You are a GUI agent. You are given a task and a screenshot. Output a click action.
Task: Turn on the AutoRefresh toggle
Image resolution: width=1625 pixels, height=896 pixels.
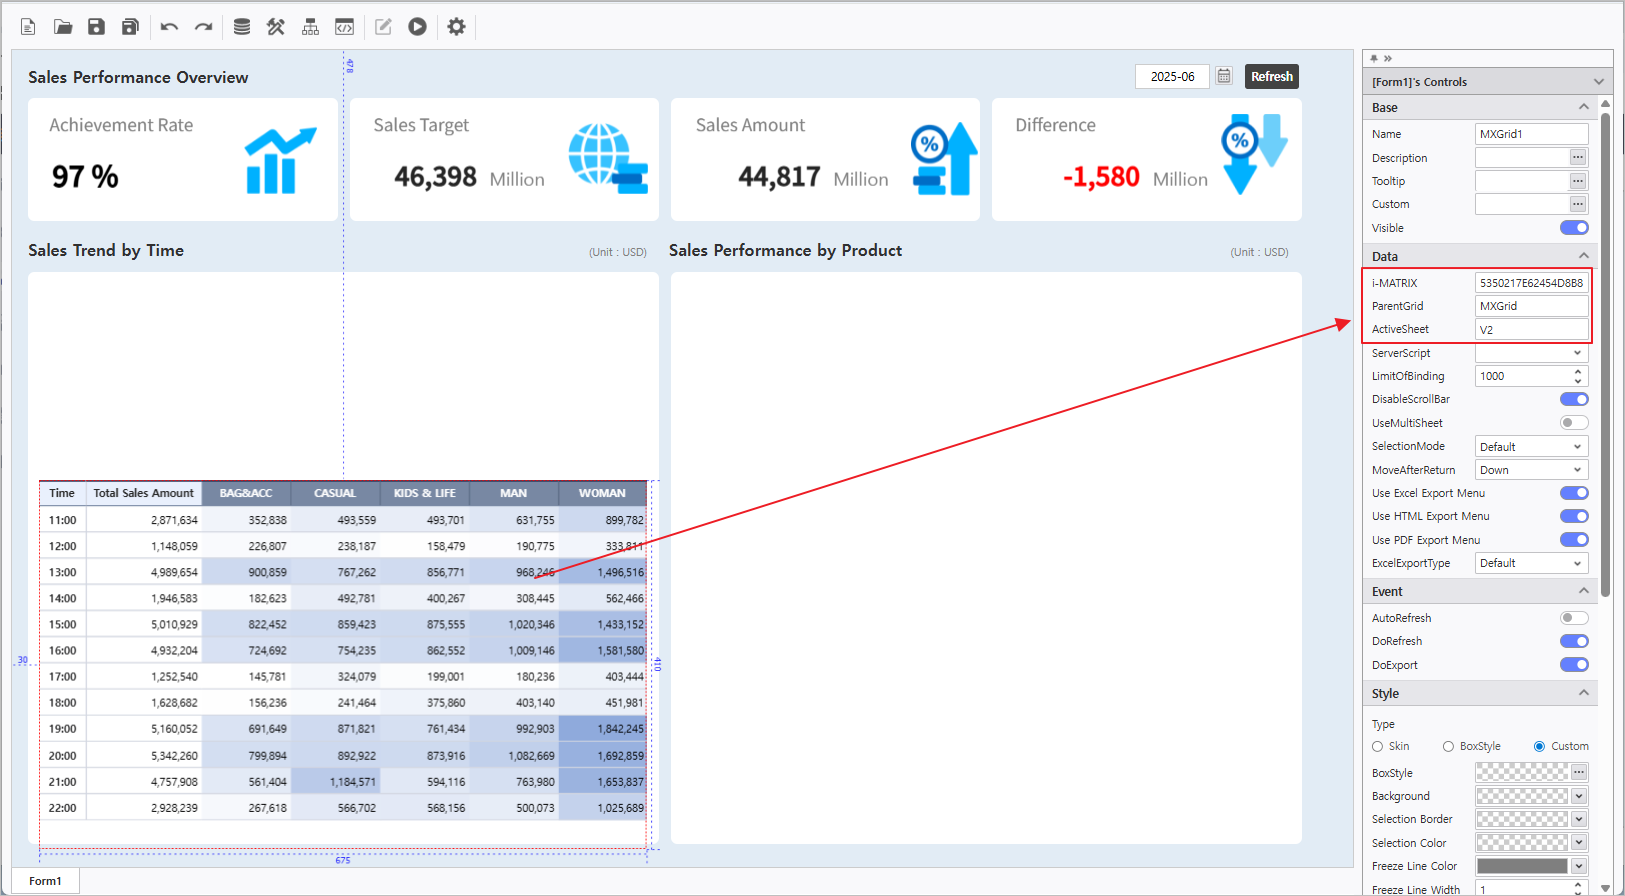click(x=1574, y=618)
